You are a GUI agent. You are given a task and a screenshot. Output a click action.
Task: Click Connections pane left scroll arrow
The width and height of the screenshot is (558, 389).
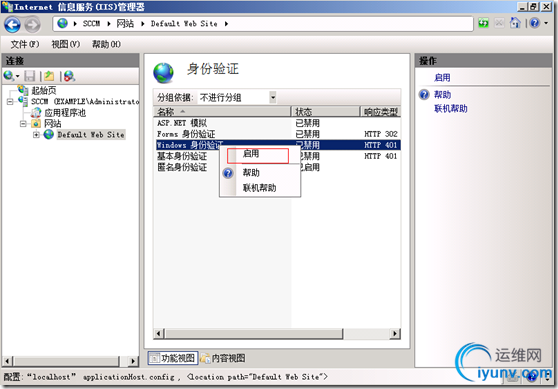point(7,361)
